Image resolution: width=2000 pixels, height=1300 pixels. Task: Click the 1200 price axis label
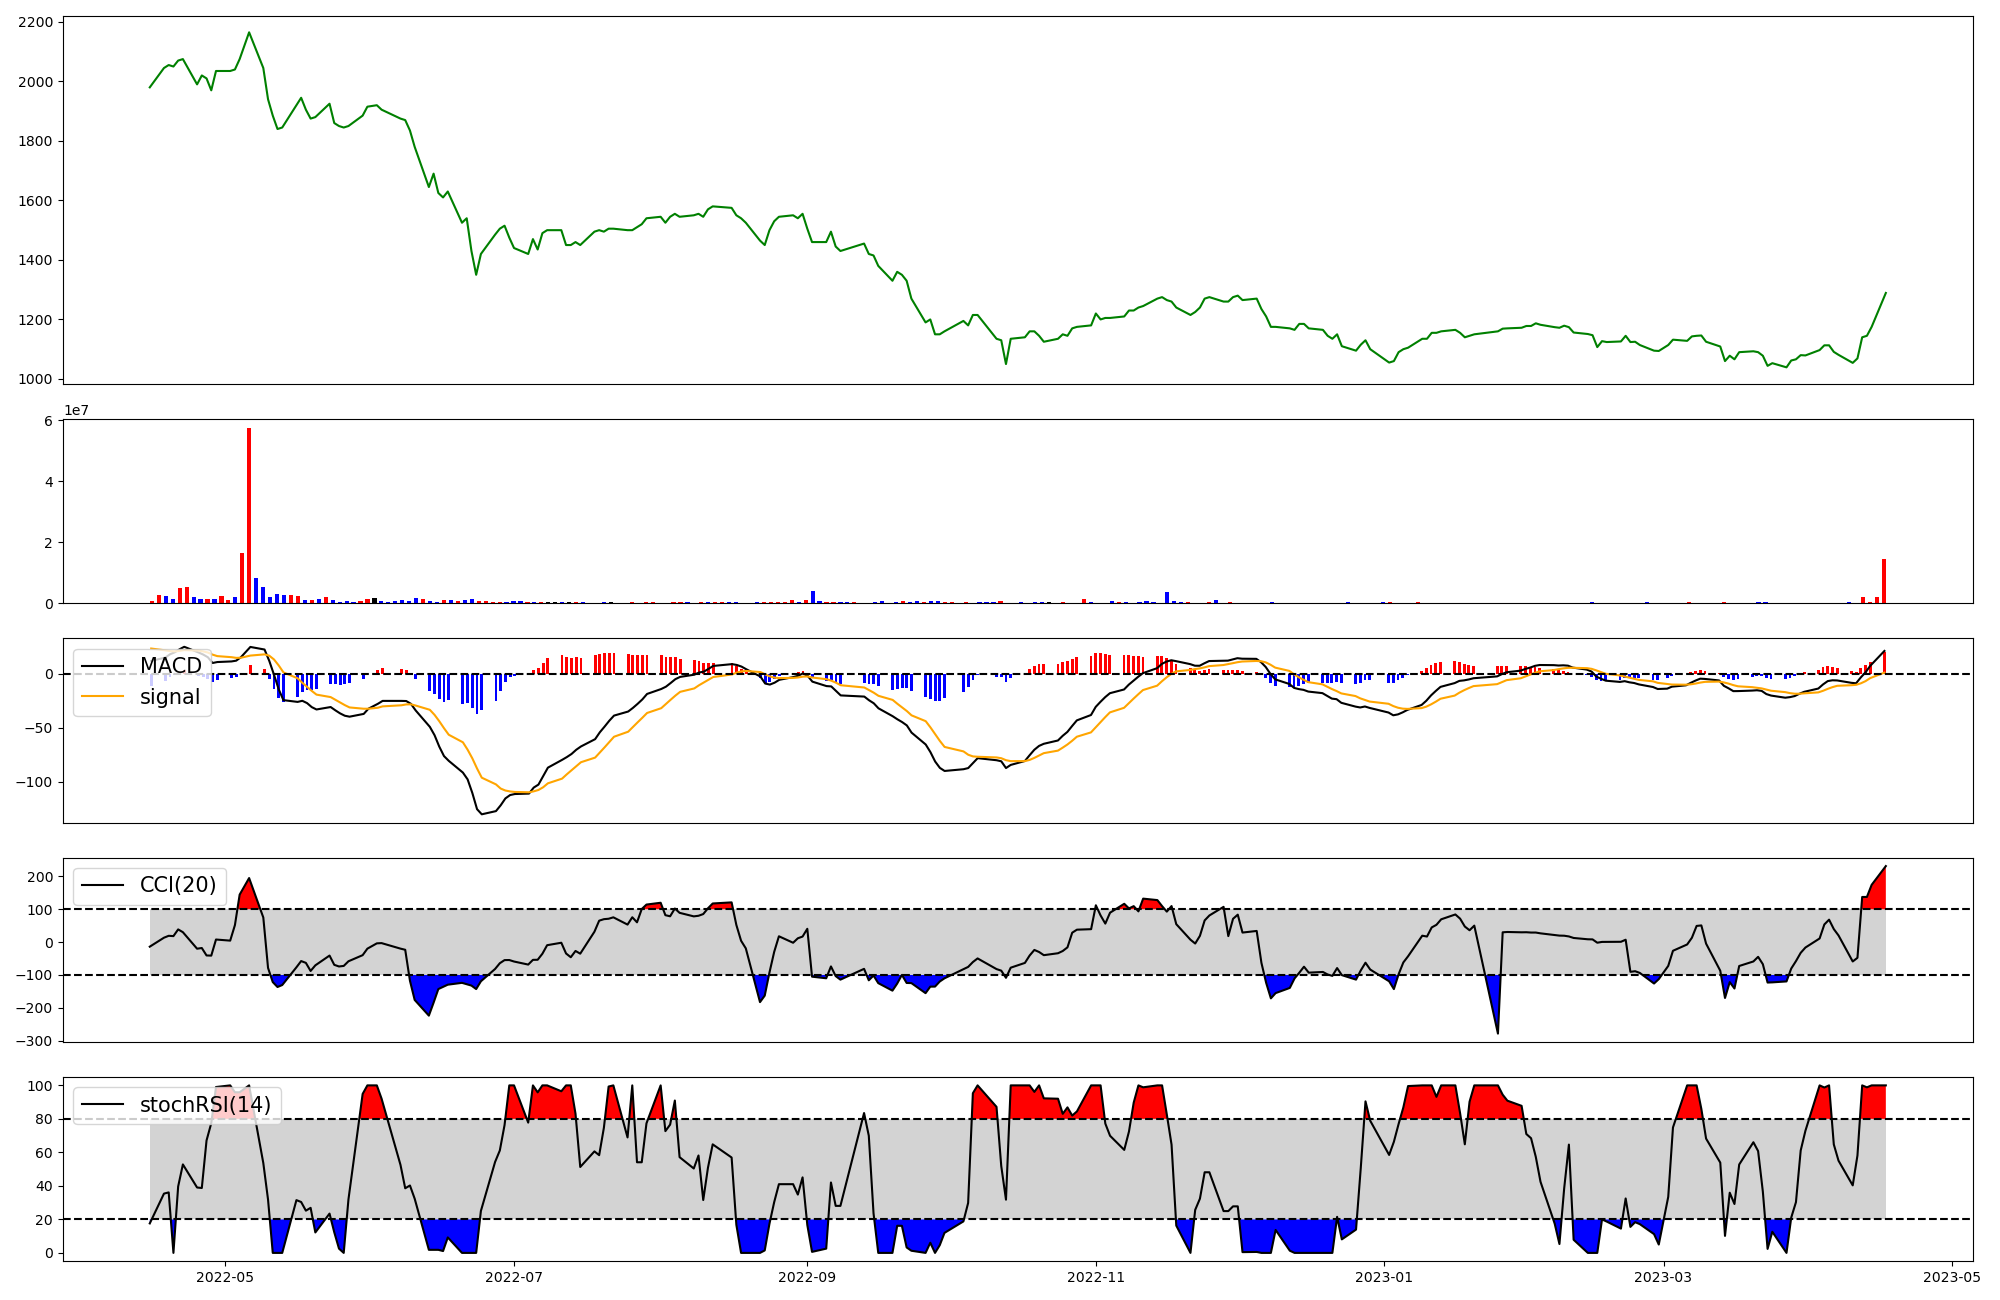(x=35, y=320)
